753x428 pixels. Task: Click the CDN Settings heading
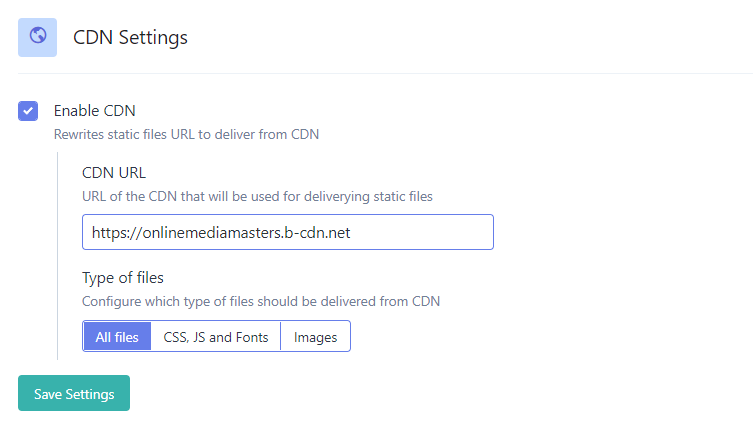tap(130, 38)
